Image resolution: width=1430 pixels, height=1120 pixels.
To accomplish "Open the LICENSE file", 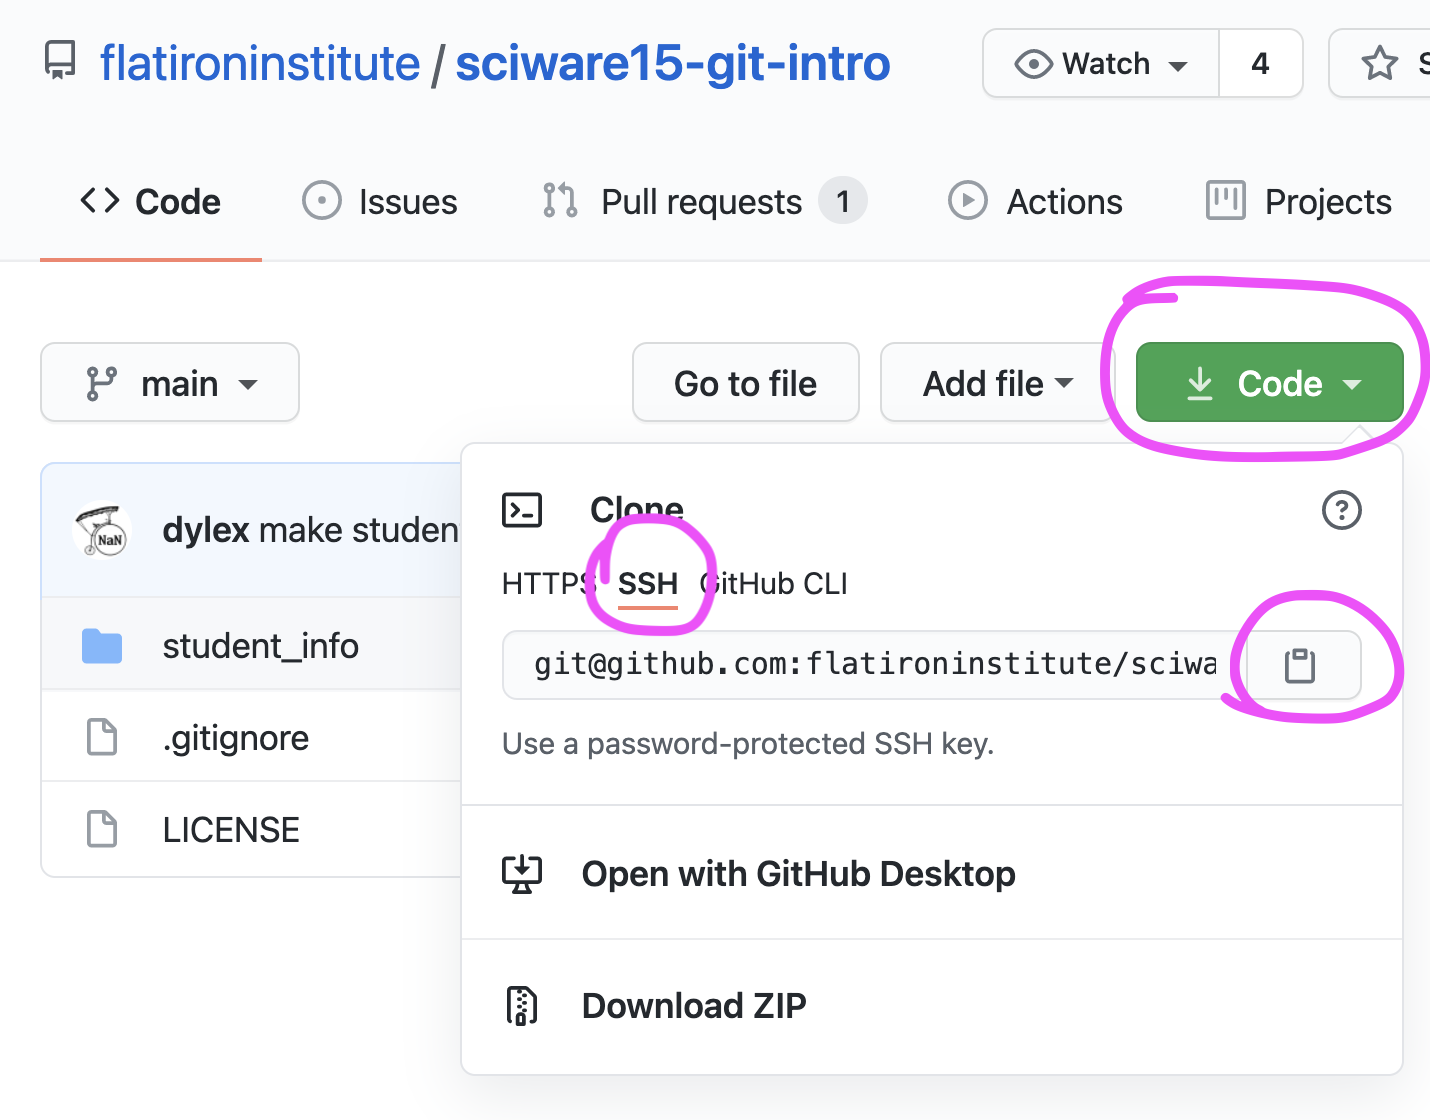I will tap(231, 830).
